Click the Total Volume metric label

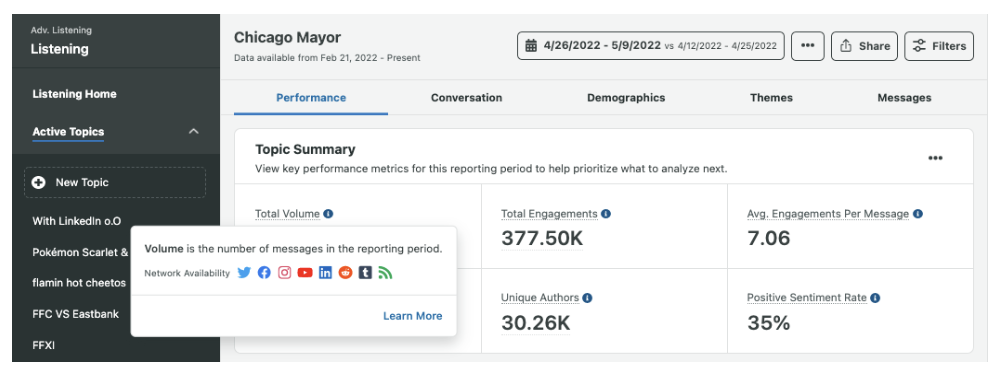click(287, 214)
